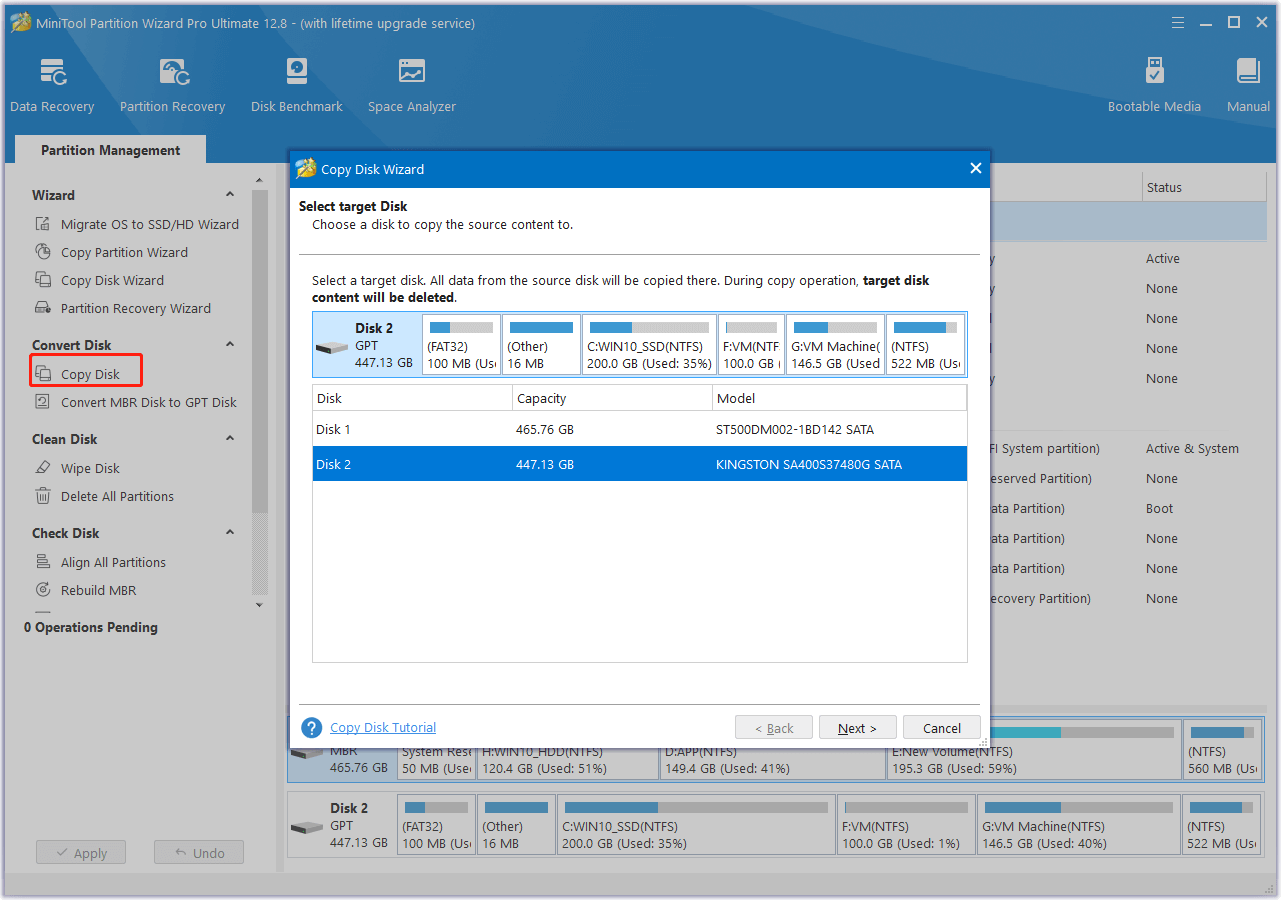Click Rebuild MBR icon
The height and width of the screenshot is (900, 1281).
pyautogui.click(x=43, y=590)
